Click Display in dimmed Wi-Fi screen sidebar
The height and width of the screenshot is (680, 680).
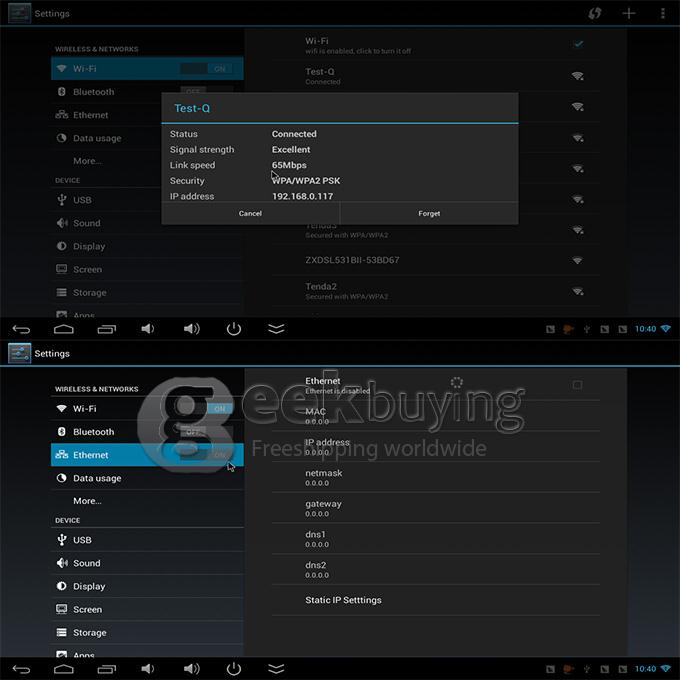(x=147, y=246)
